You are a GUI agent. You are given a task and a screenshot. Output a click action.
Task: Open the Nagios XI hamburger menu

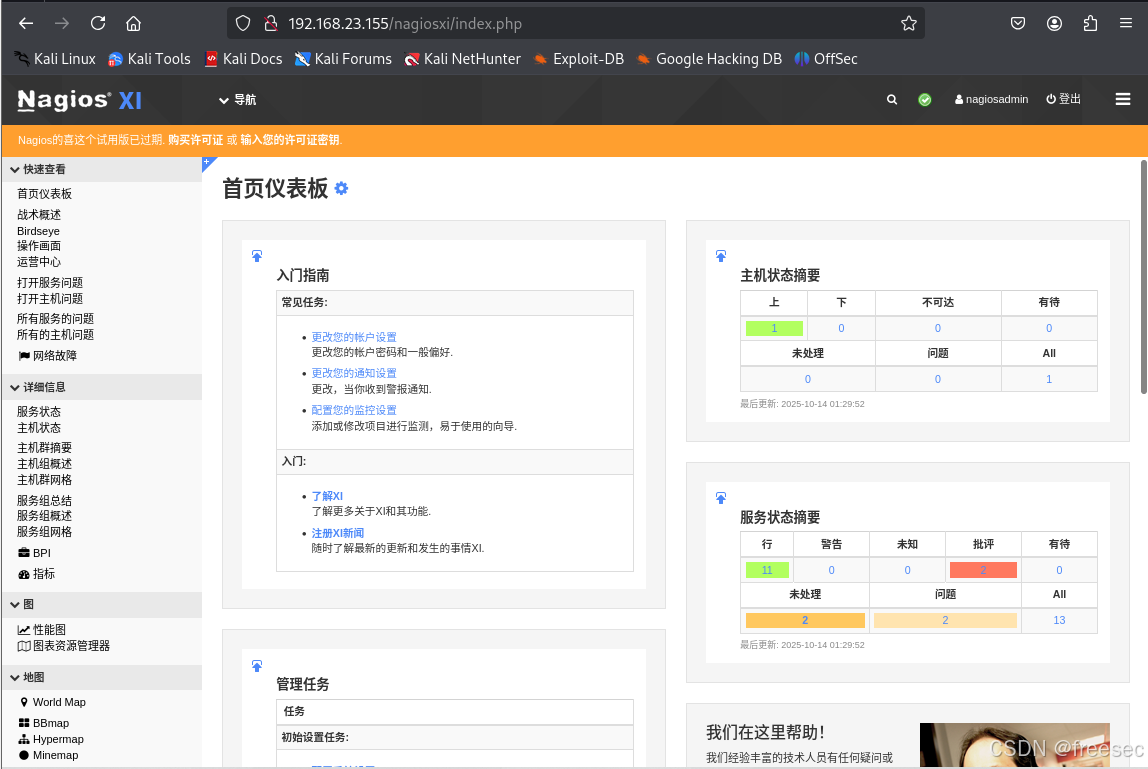point(1122,99)
